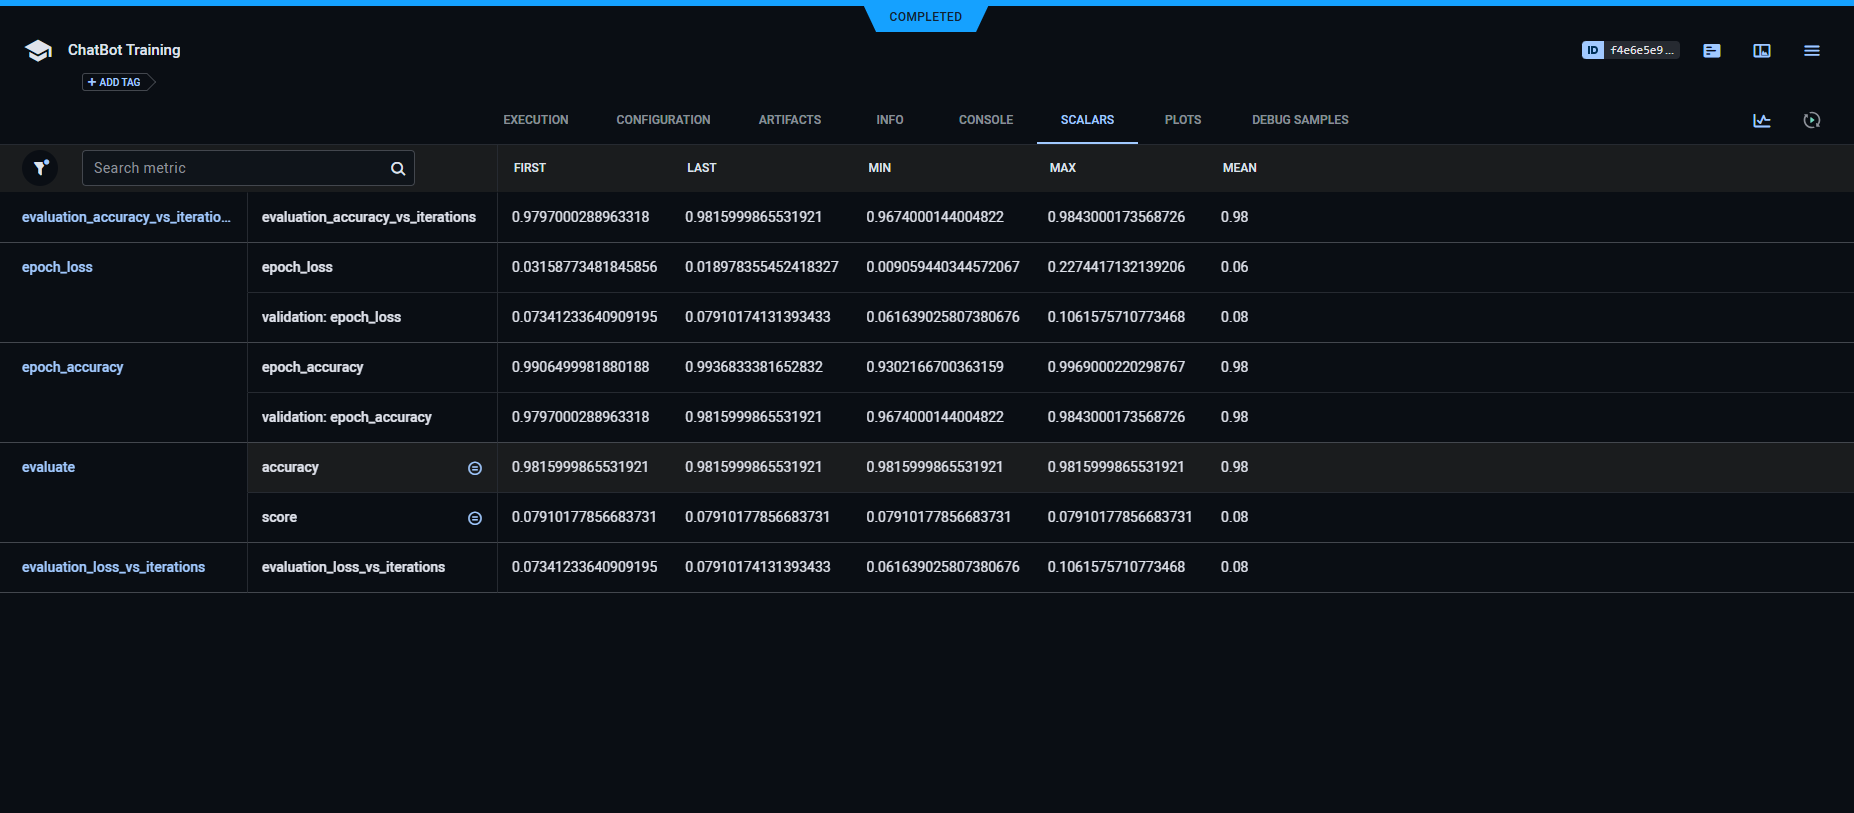The image size is (1854, 813).
Task: Switch to the Execution tab
Action: pos(535,120)
